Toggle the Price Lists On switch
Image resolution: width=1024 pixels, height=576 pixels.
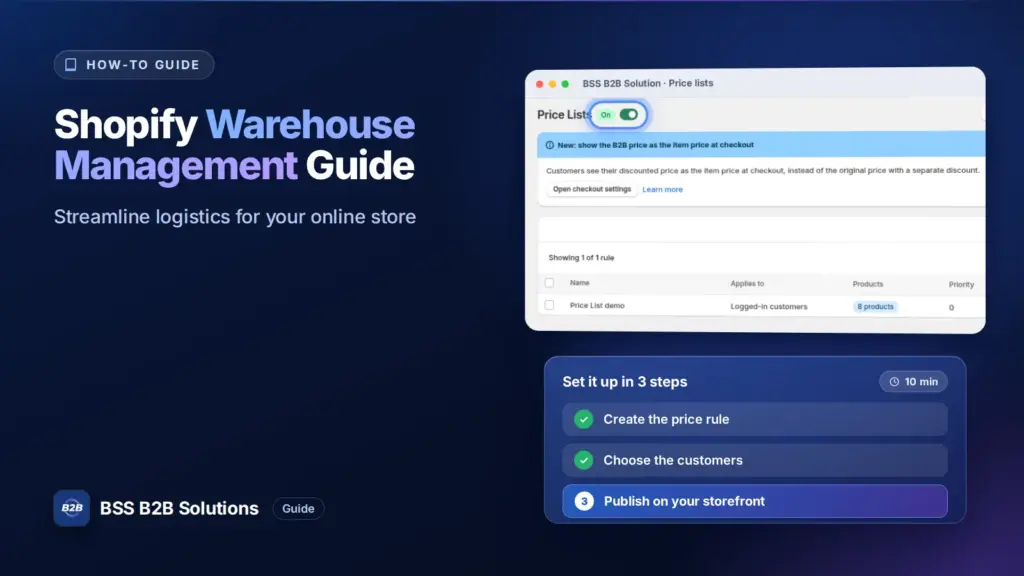(x=628, y=115)
